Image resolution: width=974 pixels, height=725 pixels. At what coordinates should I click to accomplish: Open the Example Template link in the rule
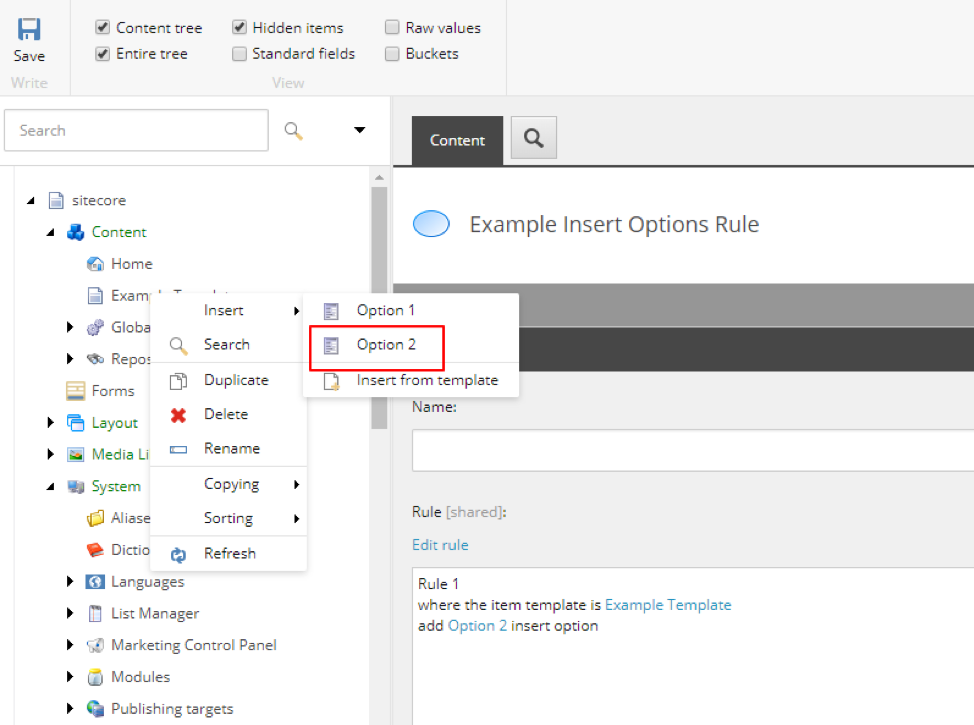[667, 603]
